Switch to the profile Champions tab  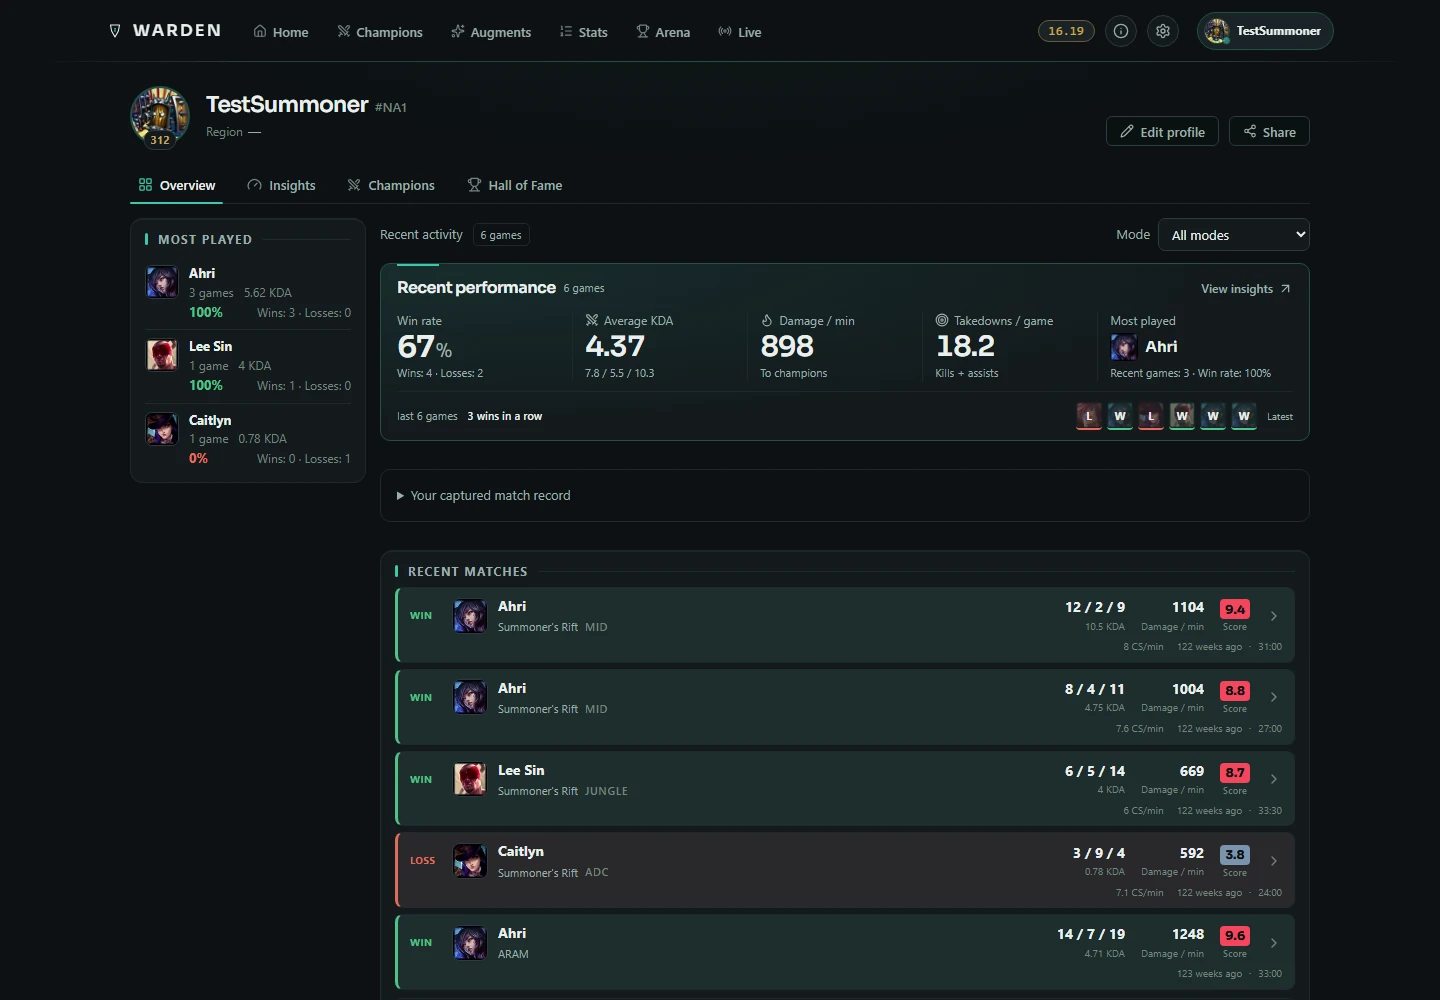pos(391,185)
